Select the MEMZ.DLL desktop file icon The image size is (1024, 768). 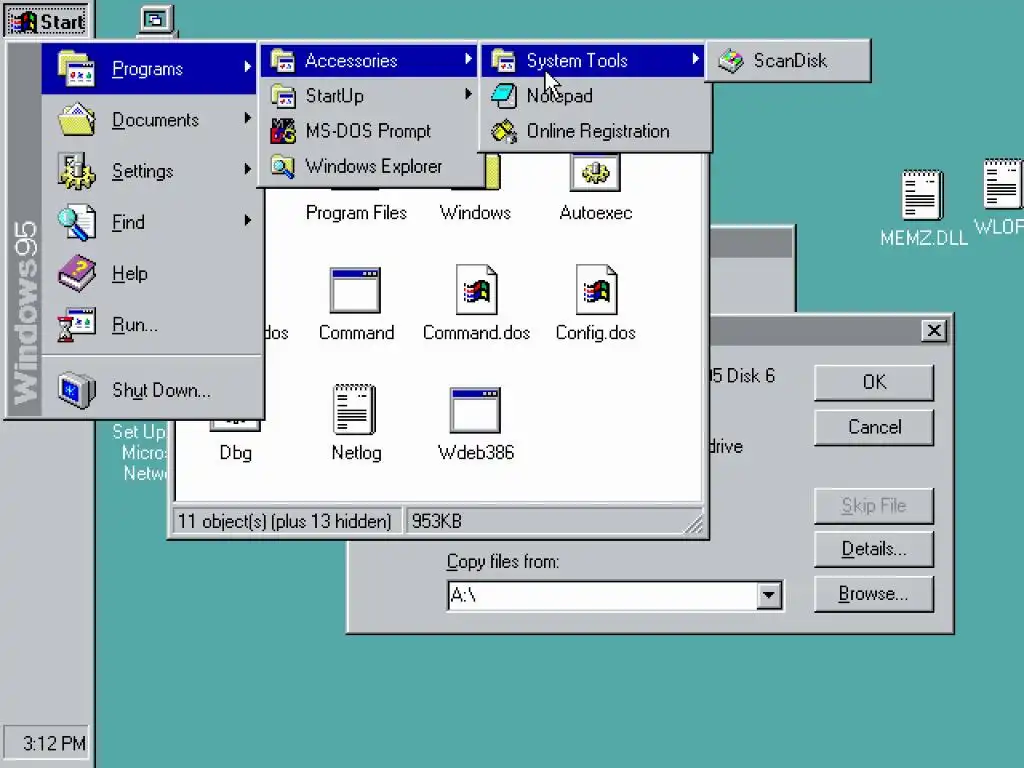click(x=921, y=195)
